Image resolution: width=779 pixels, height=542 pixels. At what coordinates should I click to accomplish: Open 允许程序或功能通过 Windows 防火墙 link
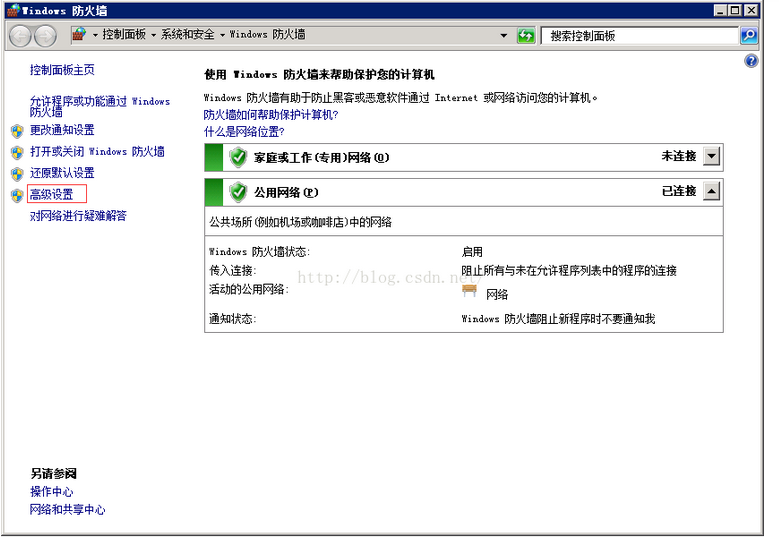click(100, 106)
